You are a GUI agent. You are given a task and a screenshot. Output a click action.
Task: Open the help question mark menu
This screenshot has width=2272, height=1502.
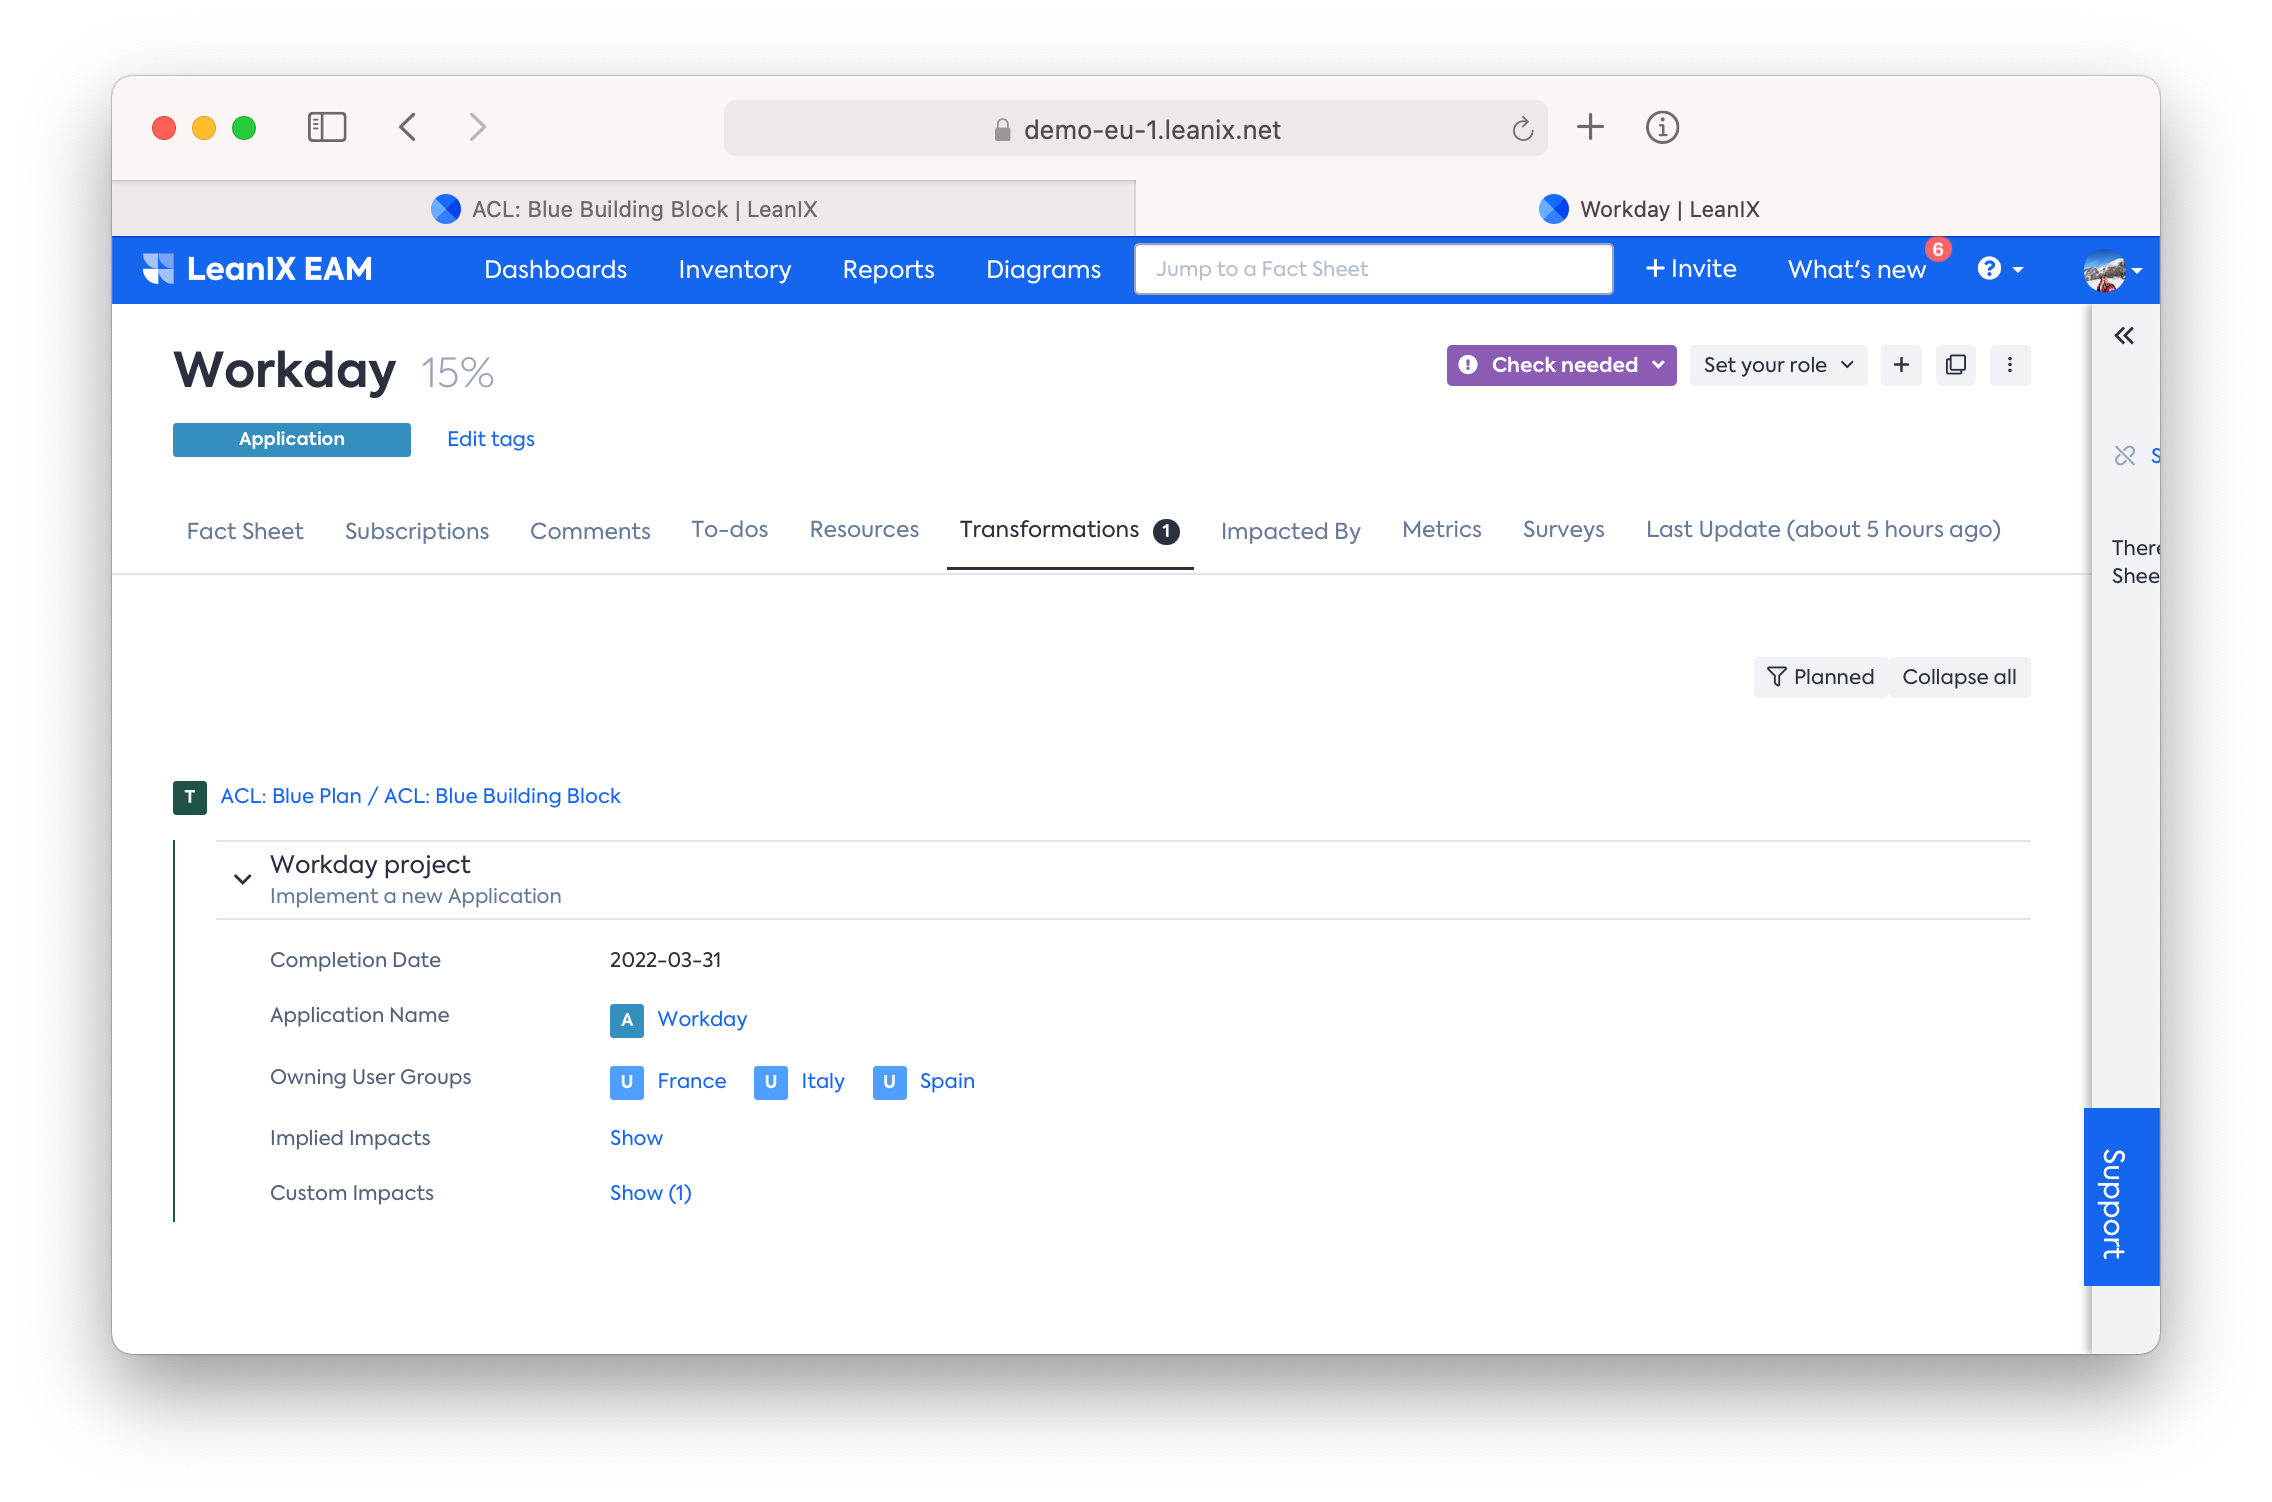1999,269
